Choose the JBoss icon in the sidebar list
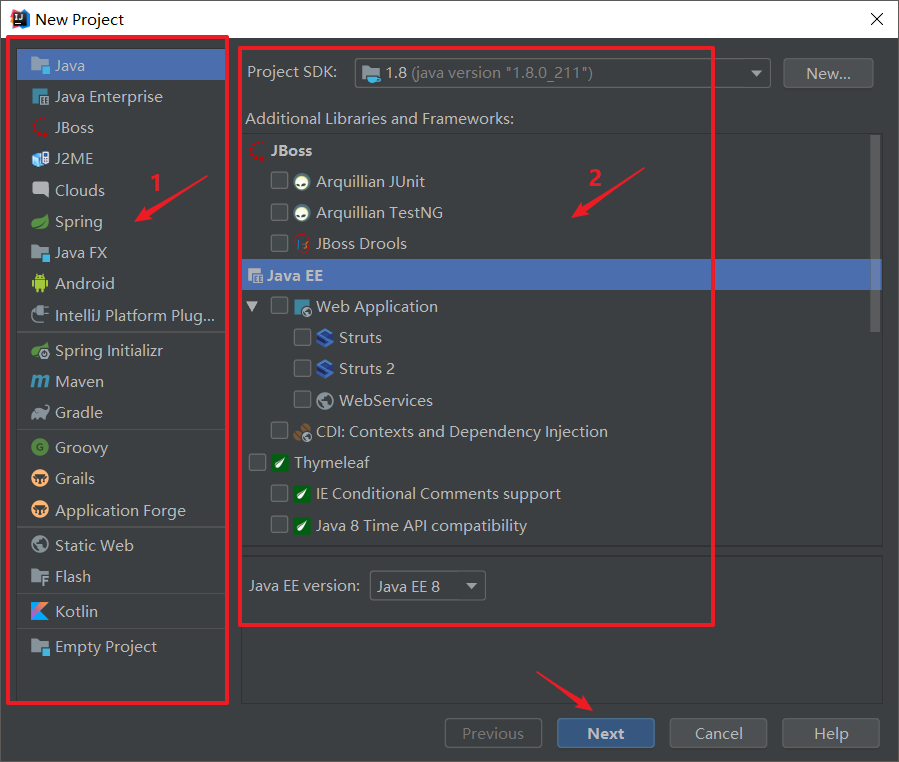This screenshot has width=899, height=762. pyautogui.click(x=40, y=127)
